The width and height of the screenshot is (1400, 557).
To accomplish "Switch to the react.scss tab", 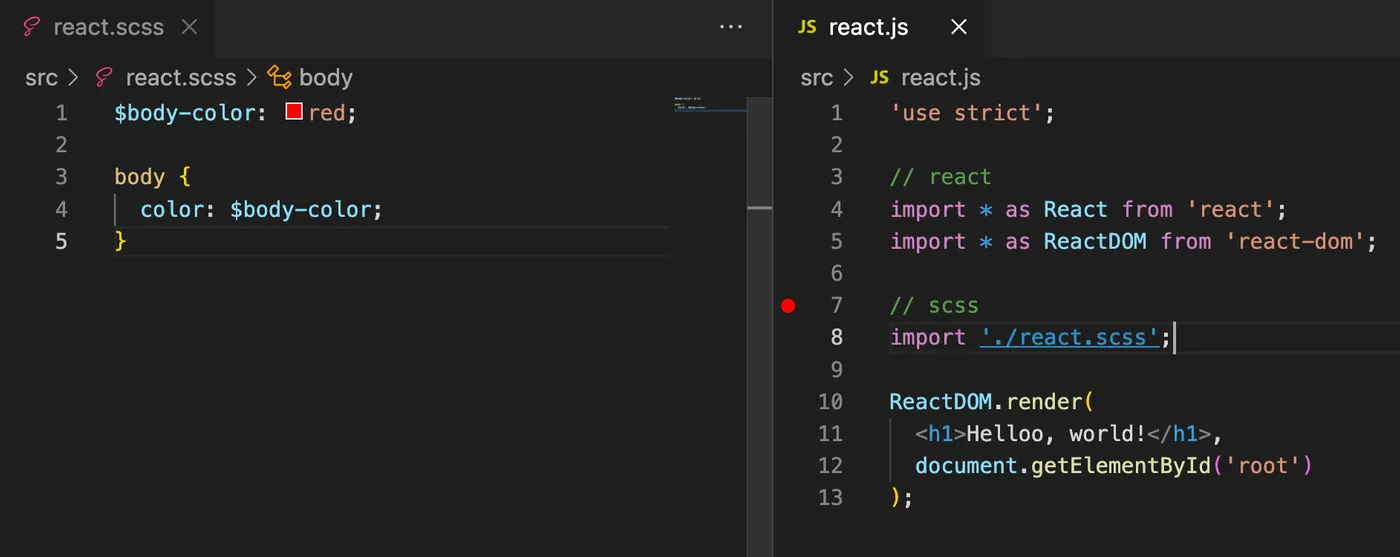I will tap(108, 27).
